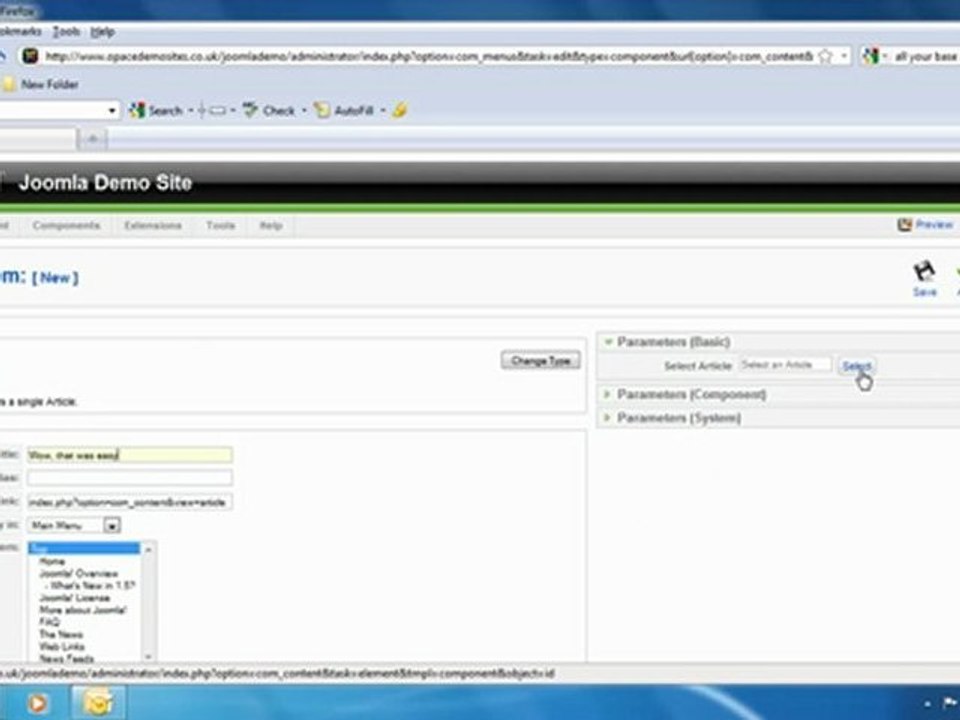Click the Save floppy disk icon
Image resolution: width=960 pixels, height=720 pixels.
[924, 271]
